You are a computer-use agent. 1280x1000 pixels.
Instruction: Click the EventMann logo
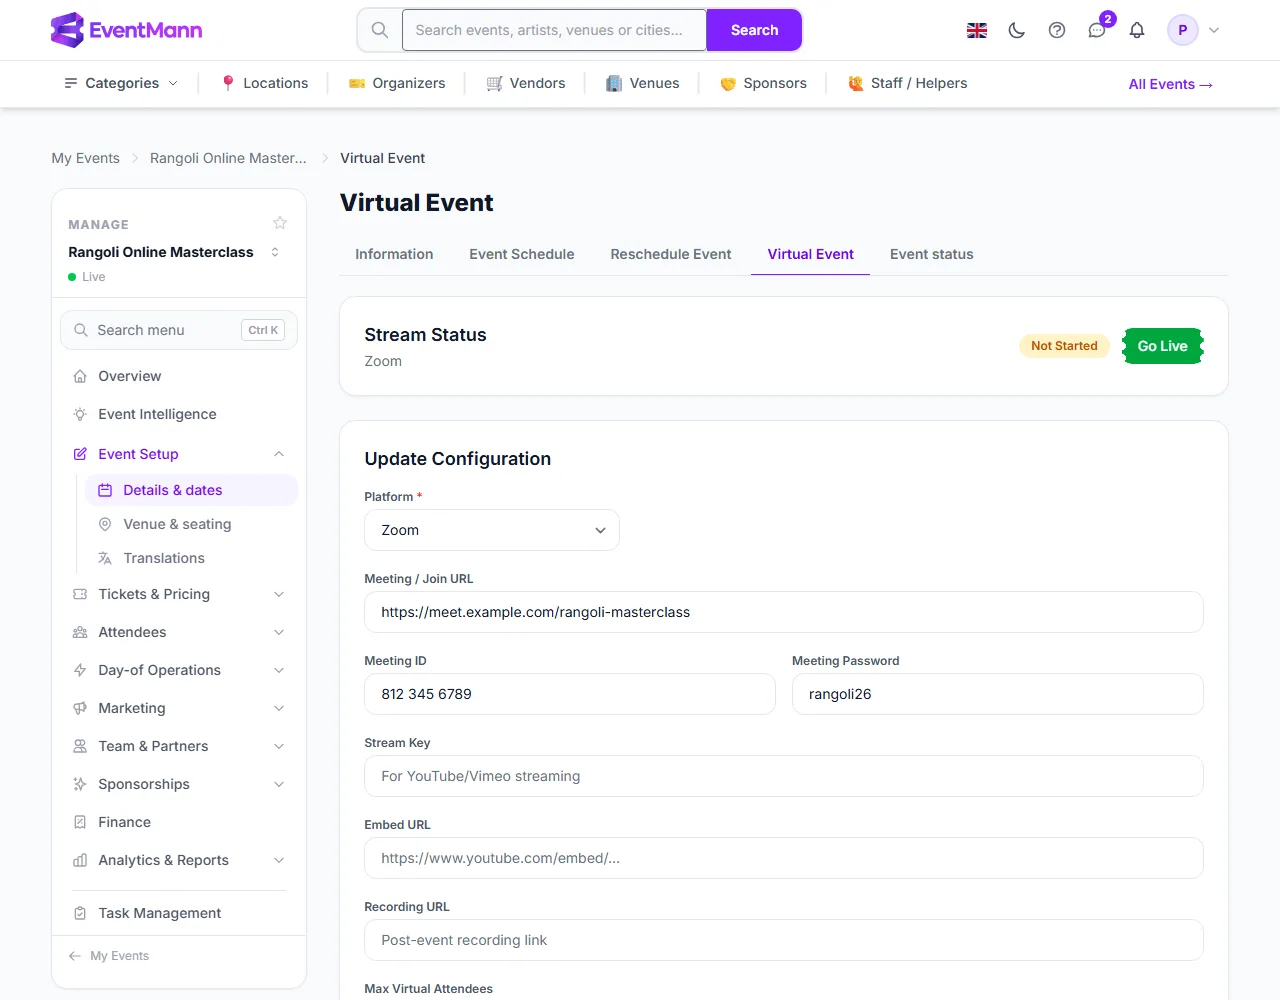127,30
